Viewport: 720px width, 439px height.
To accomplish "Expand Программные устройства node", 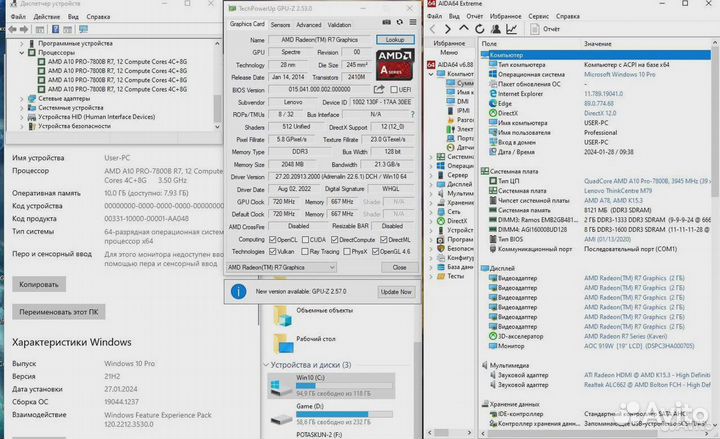I will 22,43.
